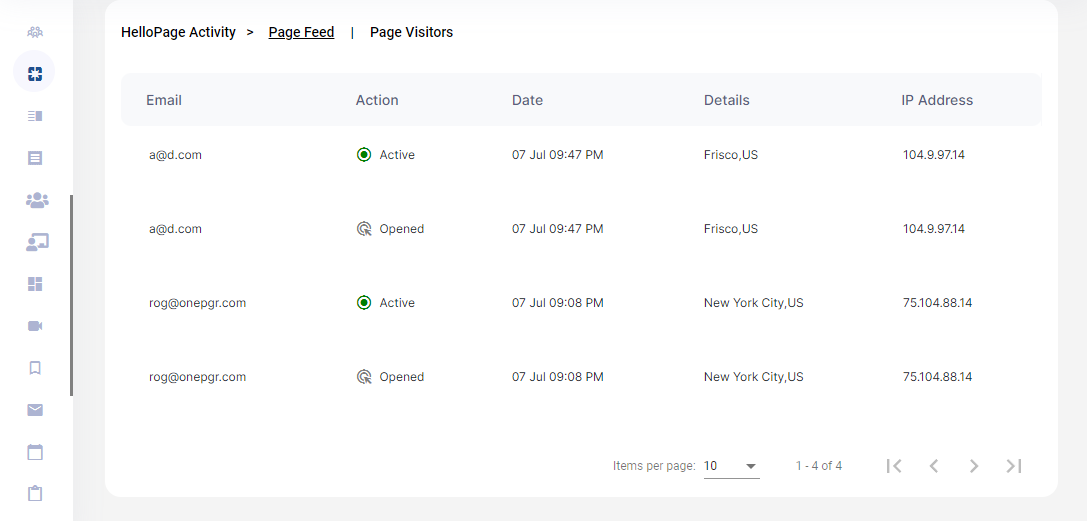The height and width of the screenshot is (521, 1087).
Task: Click the sidebar vertical scrollbar
Action: click(71, 296)
